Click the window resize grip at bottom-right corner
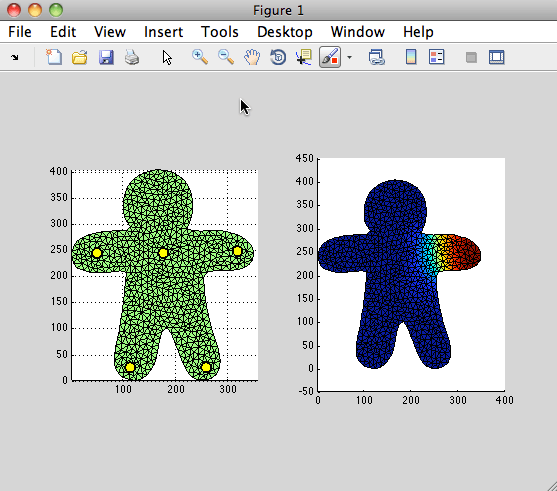 click(551, 485)
